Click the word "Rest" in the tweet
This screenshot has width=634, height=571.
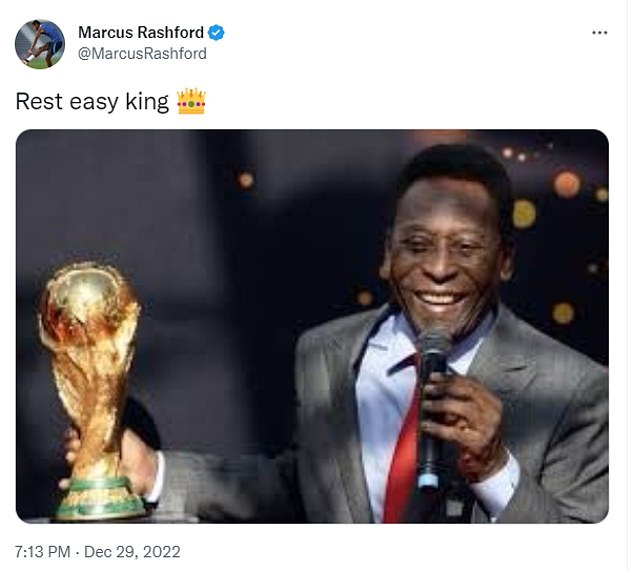pos(36,102)
